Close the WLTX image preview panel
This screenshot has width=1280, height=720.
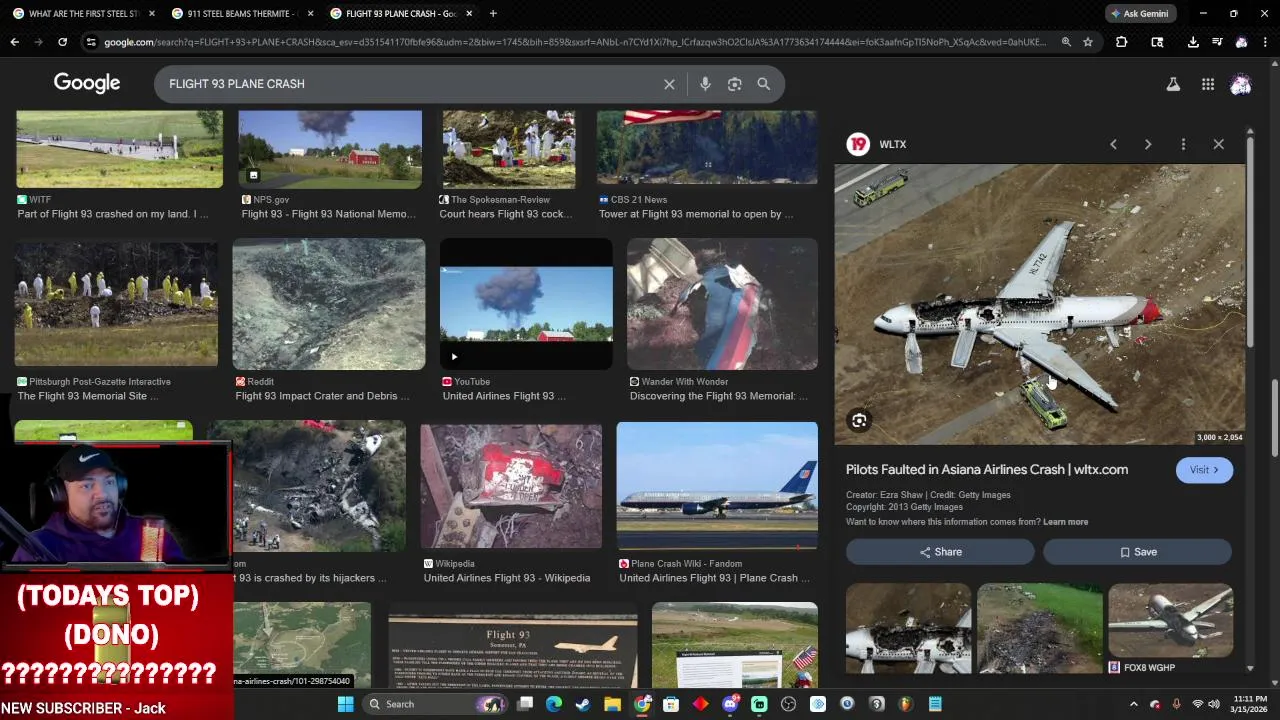pos(1218,144)
